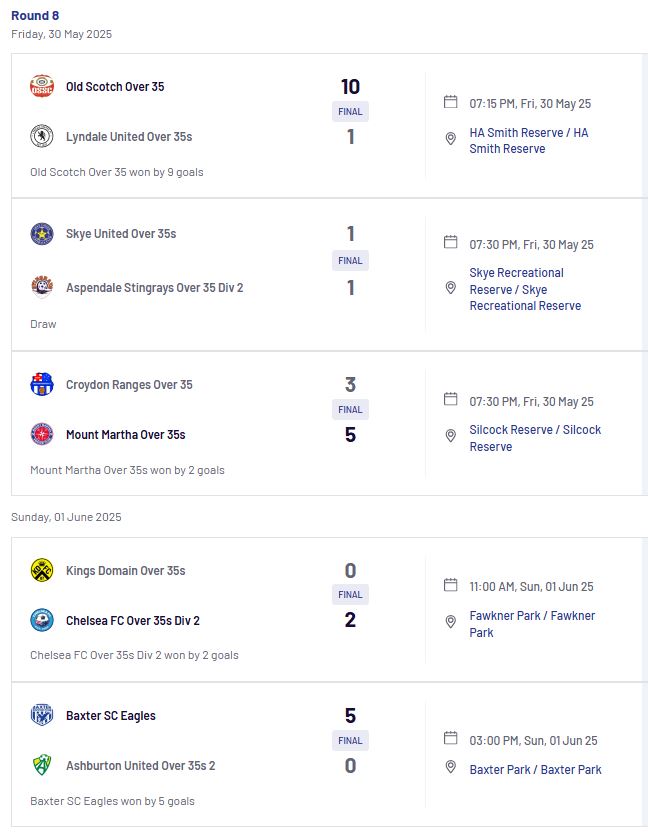The image size is (648, 833).
Task: Click the Mount Martha Over 35s logo
Action: pos(42,434)
